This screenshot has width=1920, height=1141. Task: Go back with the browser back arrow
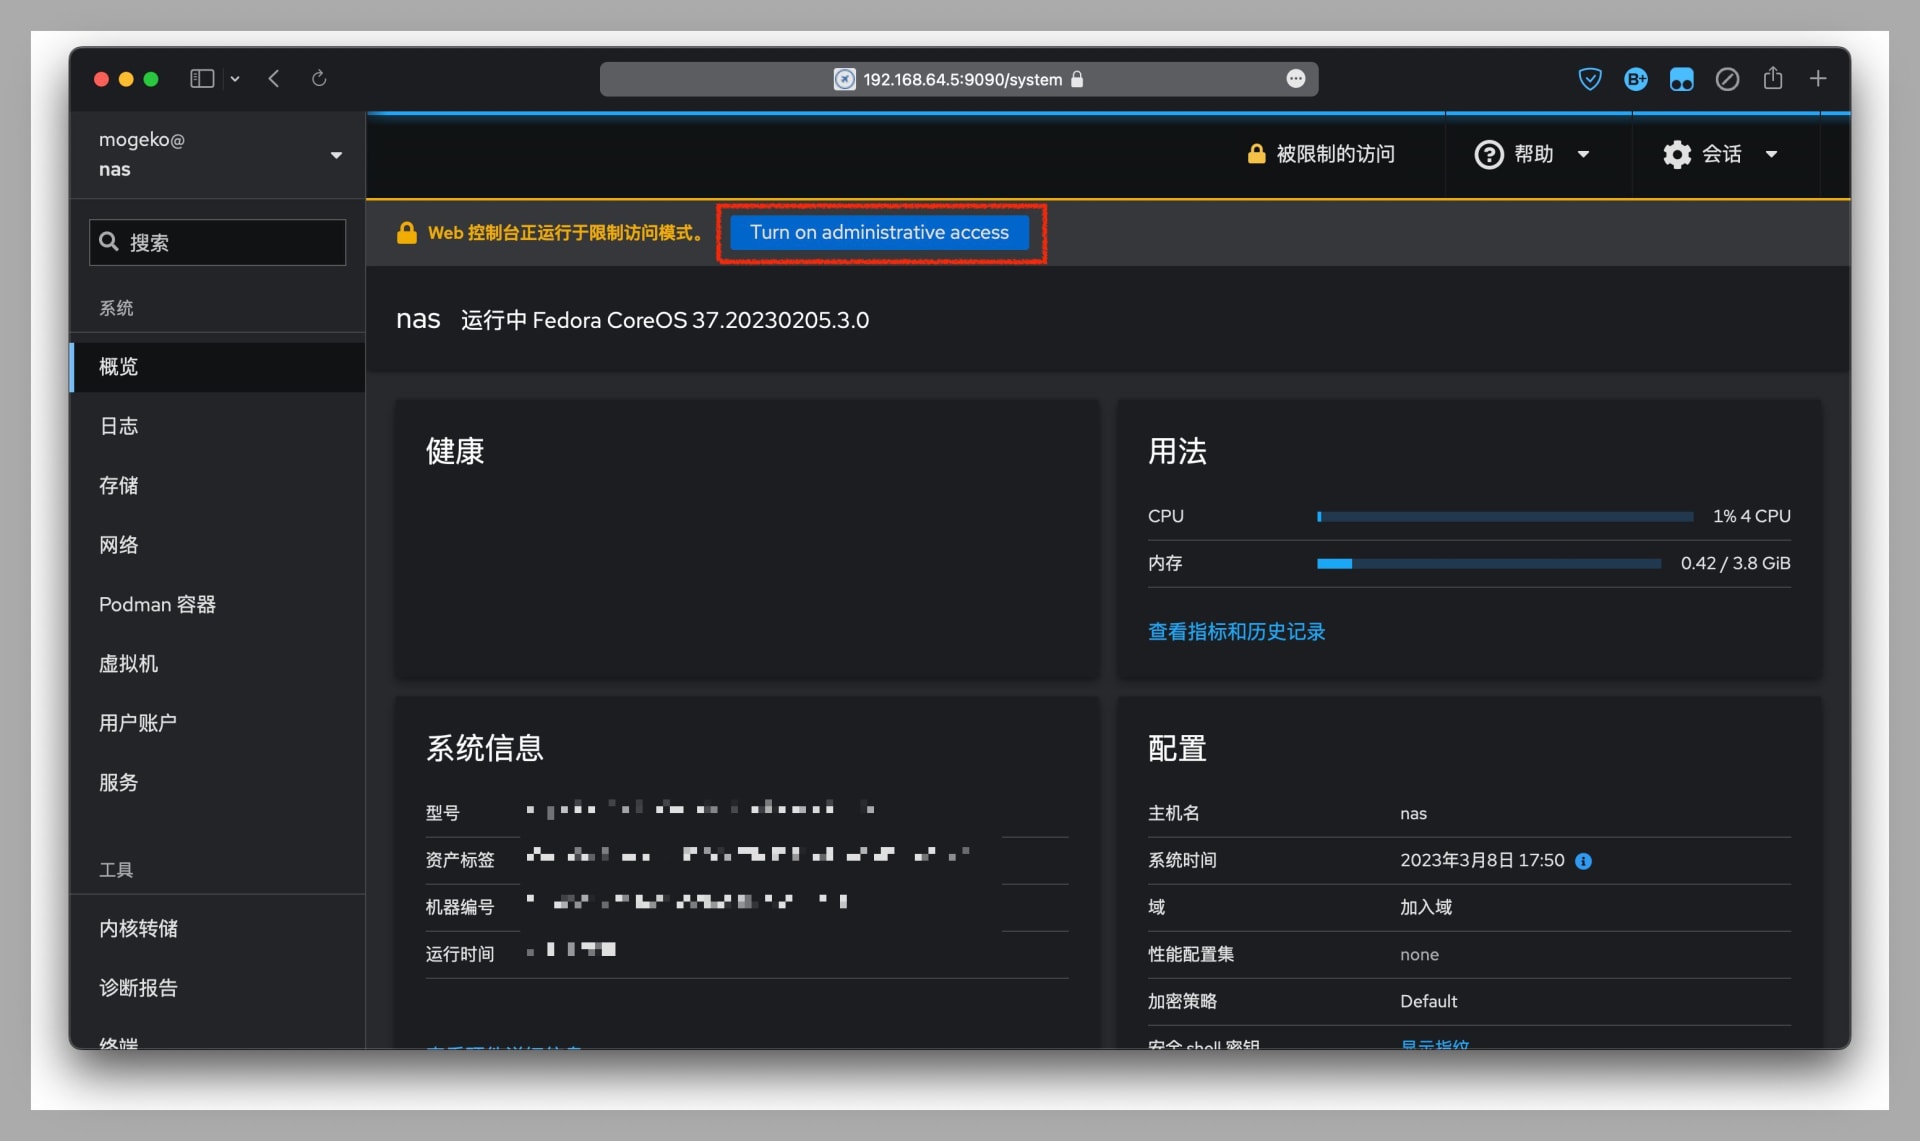point(274,78)
